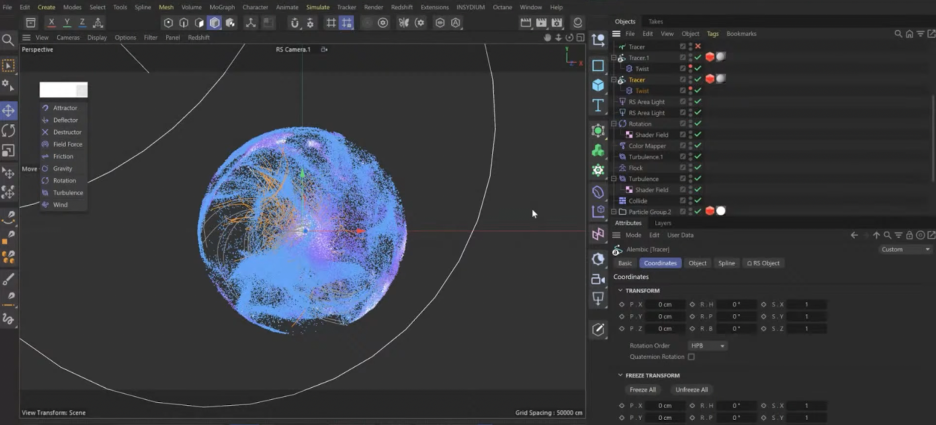Toggle the Z axis lock
936x425 pixels.
coord(82,23)
